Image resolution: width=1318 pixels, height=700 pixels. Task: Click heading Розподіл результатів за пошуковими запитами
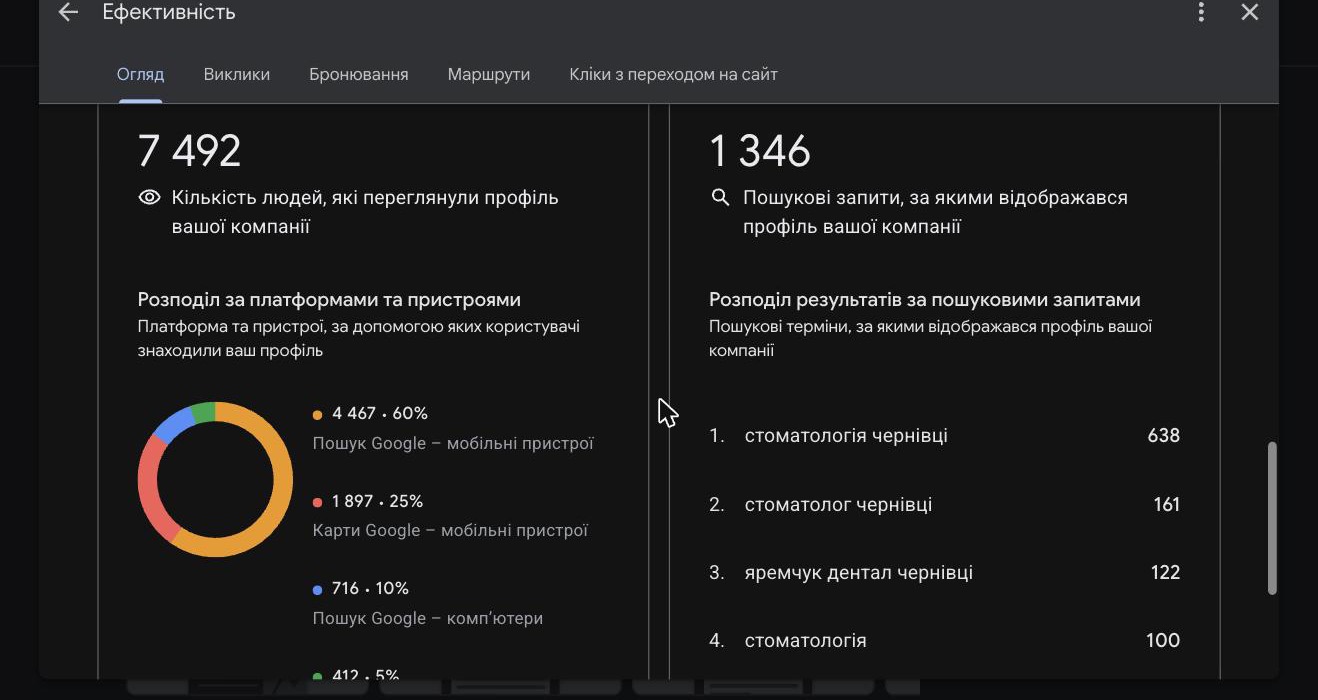pos(925,300)
